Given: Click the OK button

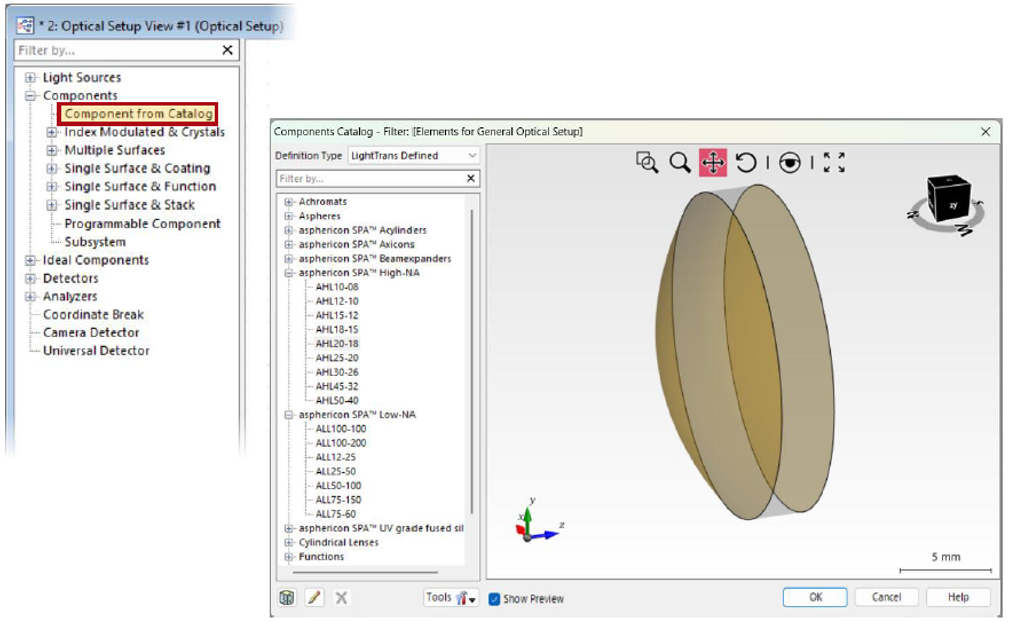Looking at the screenshot, I should (815, 597).
